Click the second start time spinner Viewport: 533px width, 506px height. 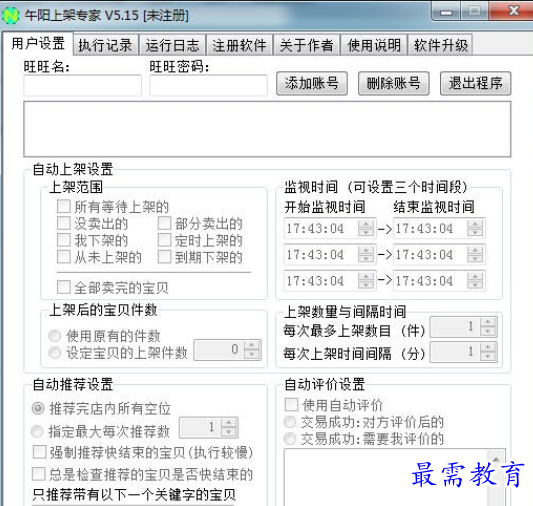366,255
